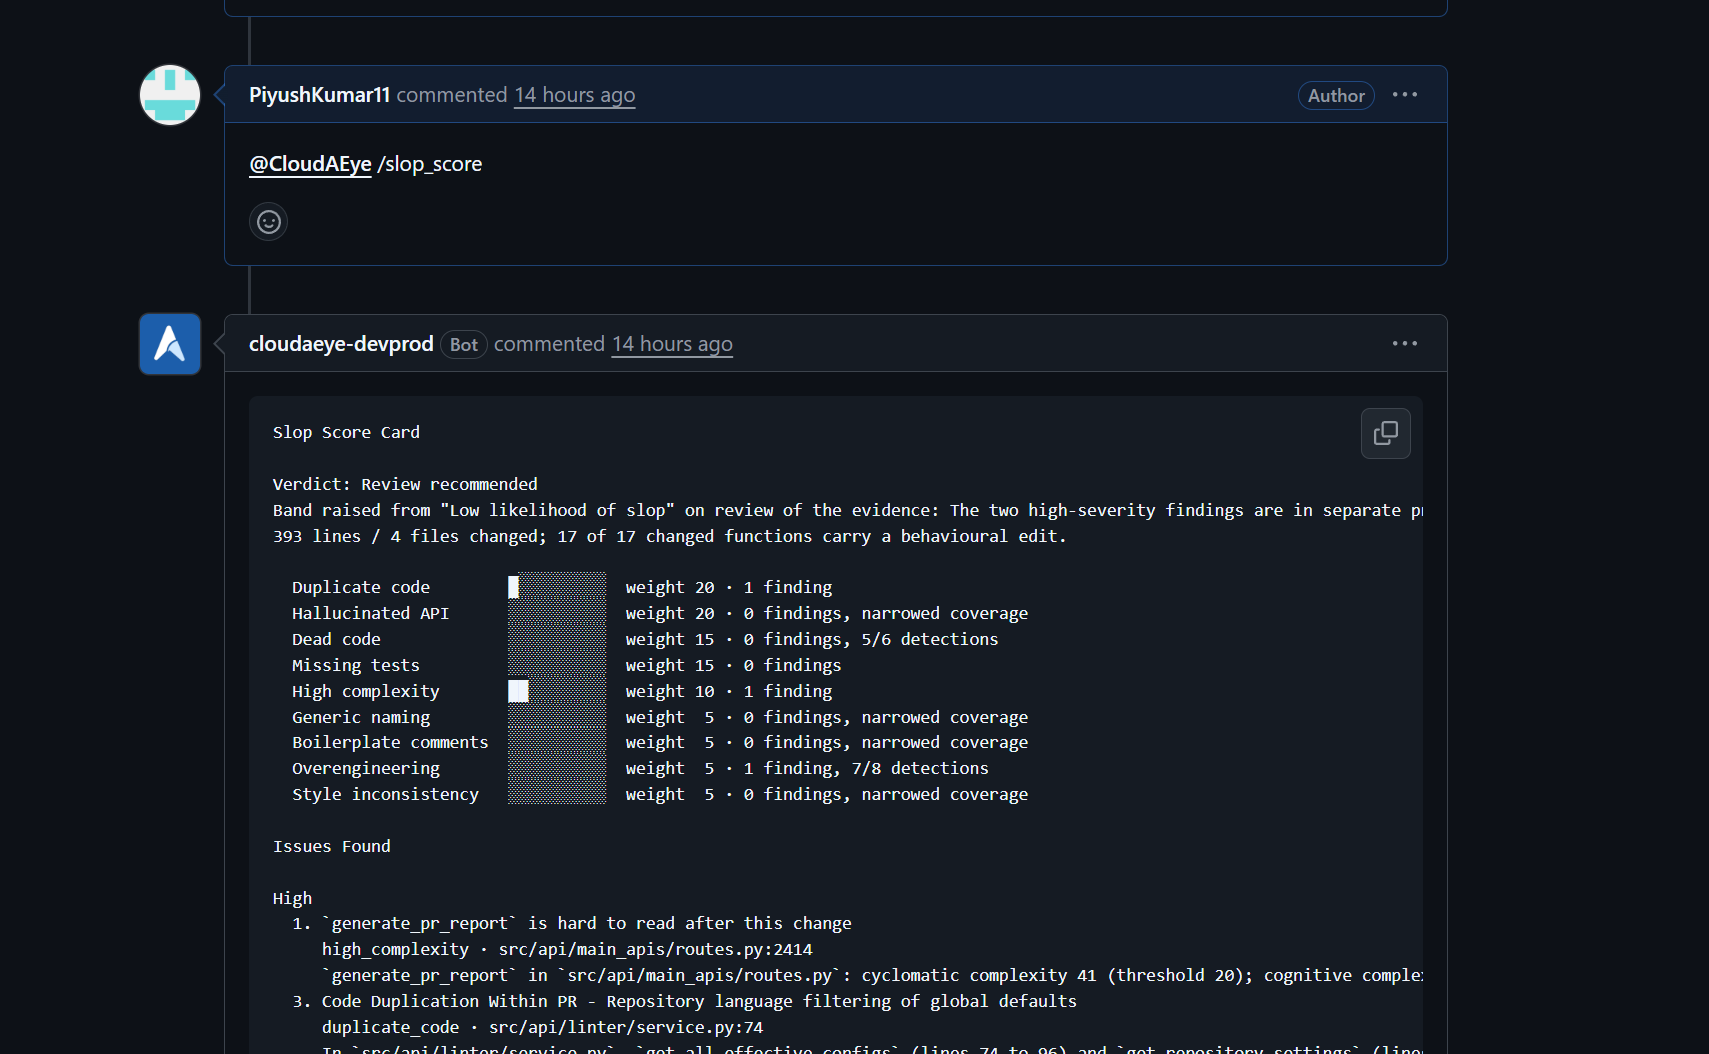The width and height of the screenshot is (1709, 1054).
Task: Click the Bot label badge
Action: click(463, 344)
